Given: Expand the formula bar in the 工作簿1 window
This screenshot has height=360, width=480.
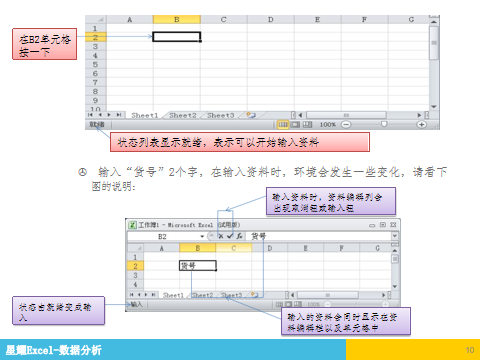Looking at the screenshot, I should [395, 236].
